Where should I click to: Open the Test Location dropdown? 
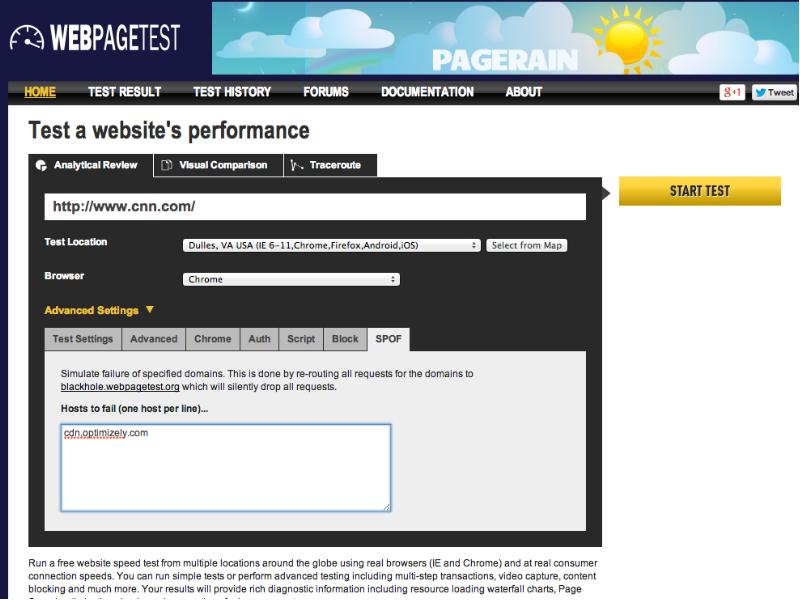tap(332, 245)
